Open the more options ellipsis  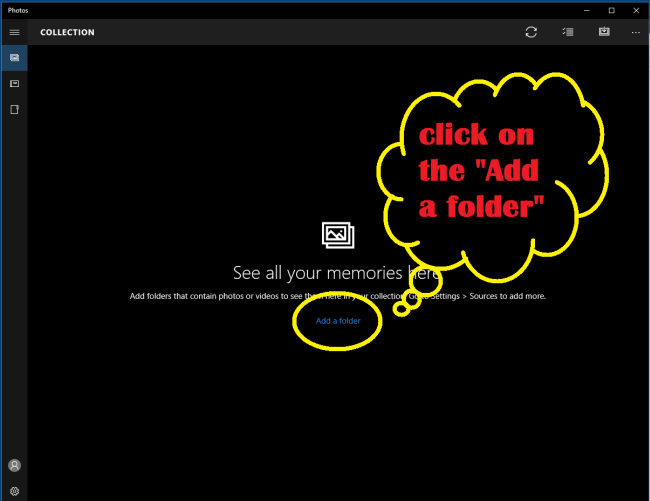[635, 32]
